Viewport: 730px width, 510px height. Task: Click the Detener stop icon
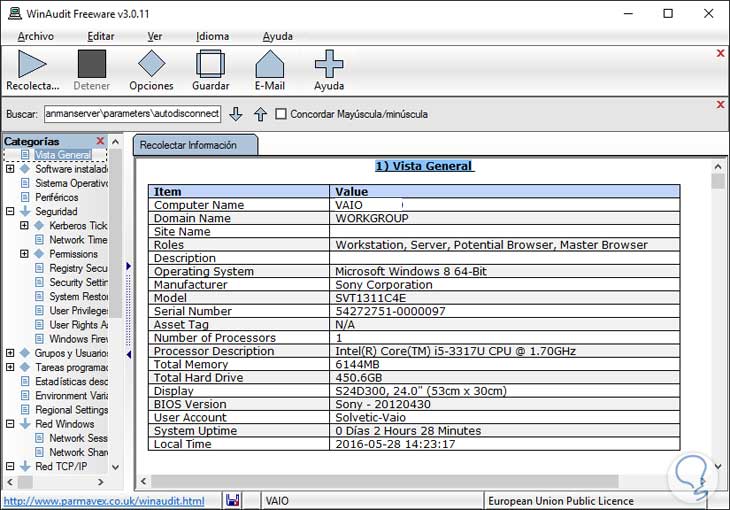coord(92,64)
